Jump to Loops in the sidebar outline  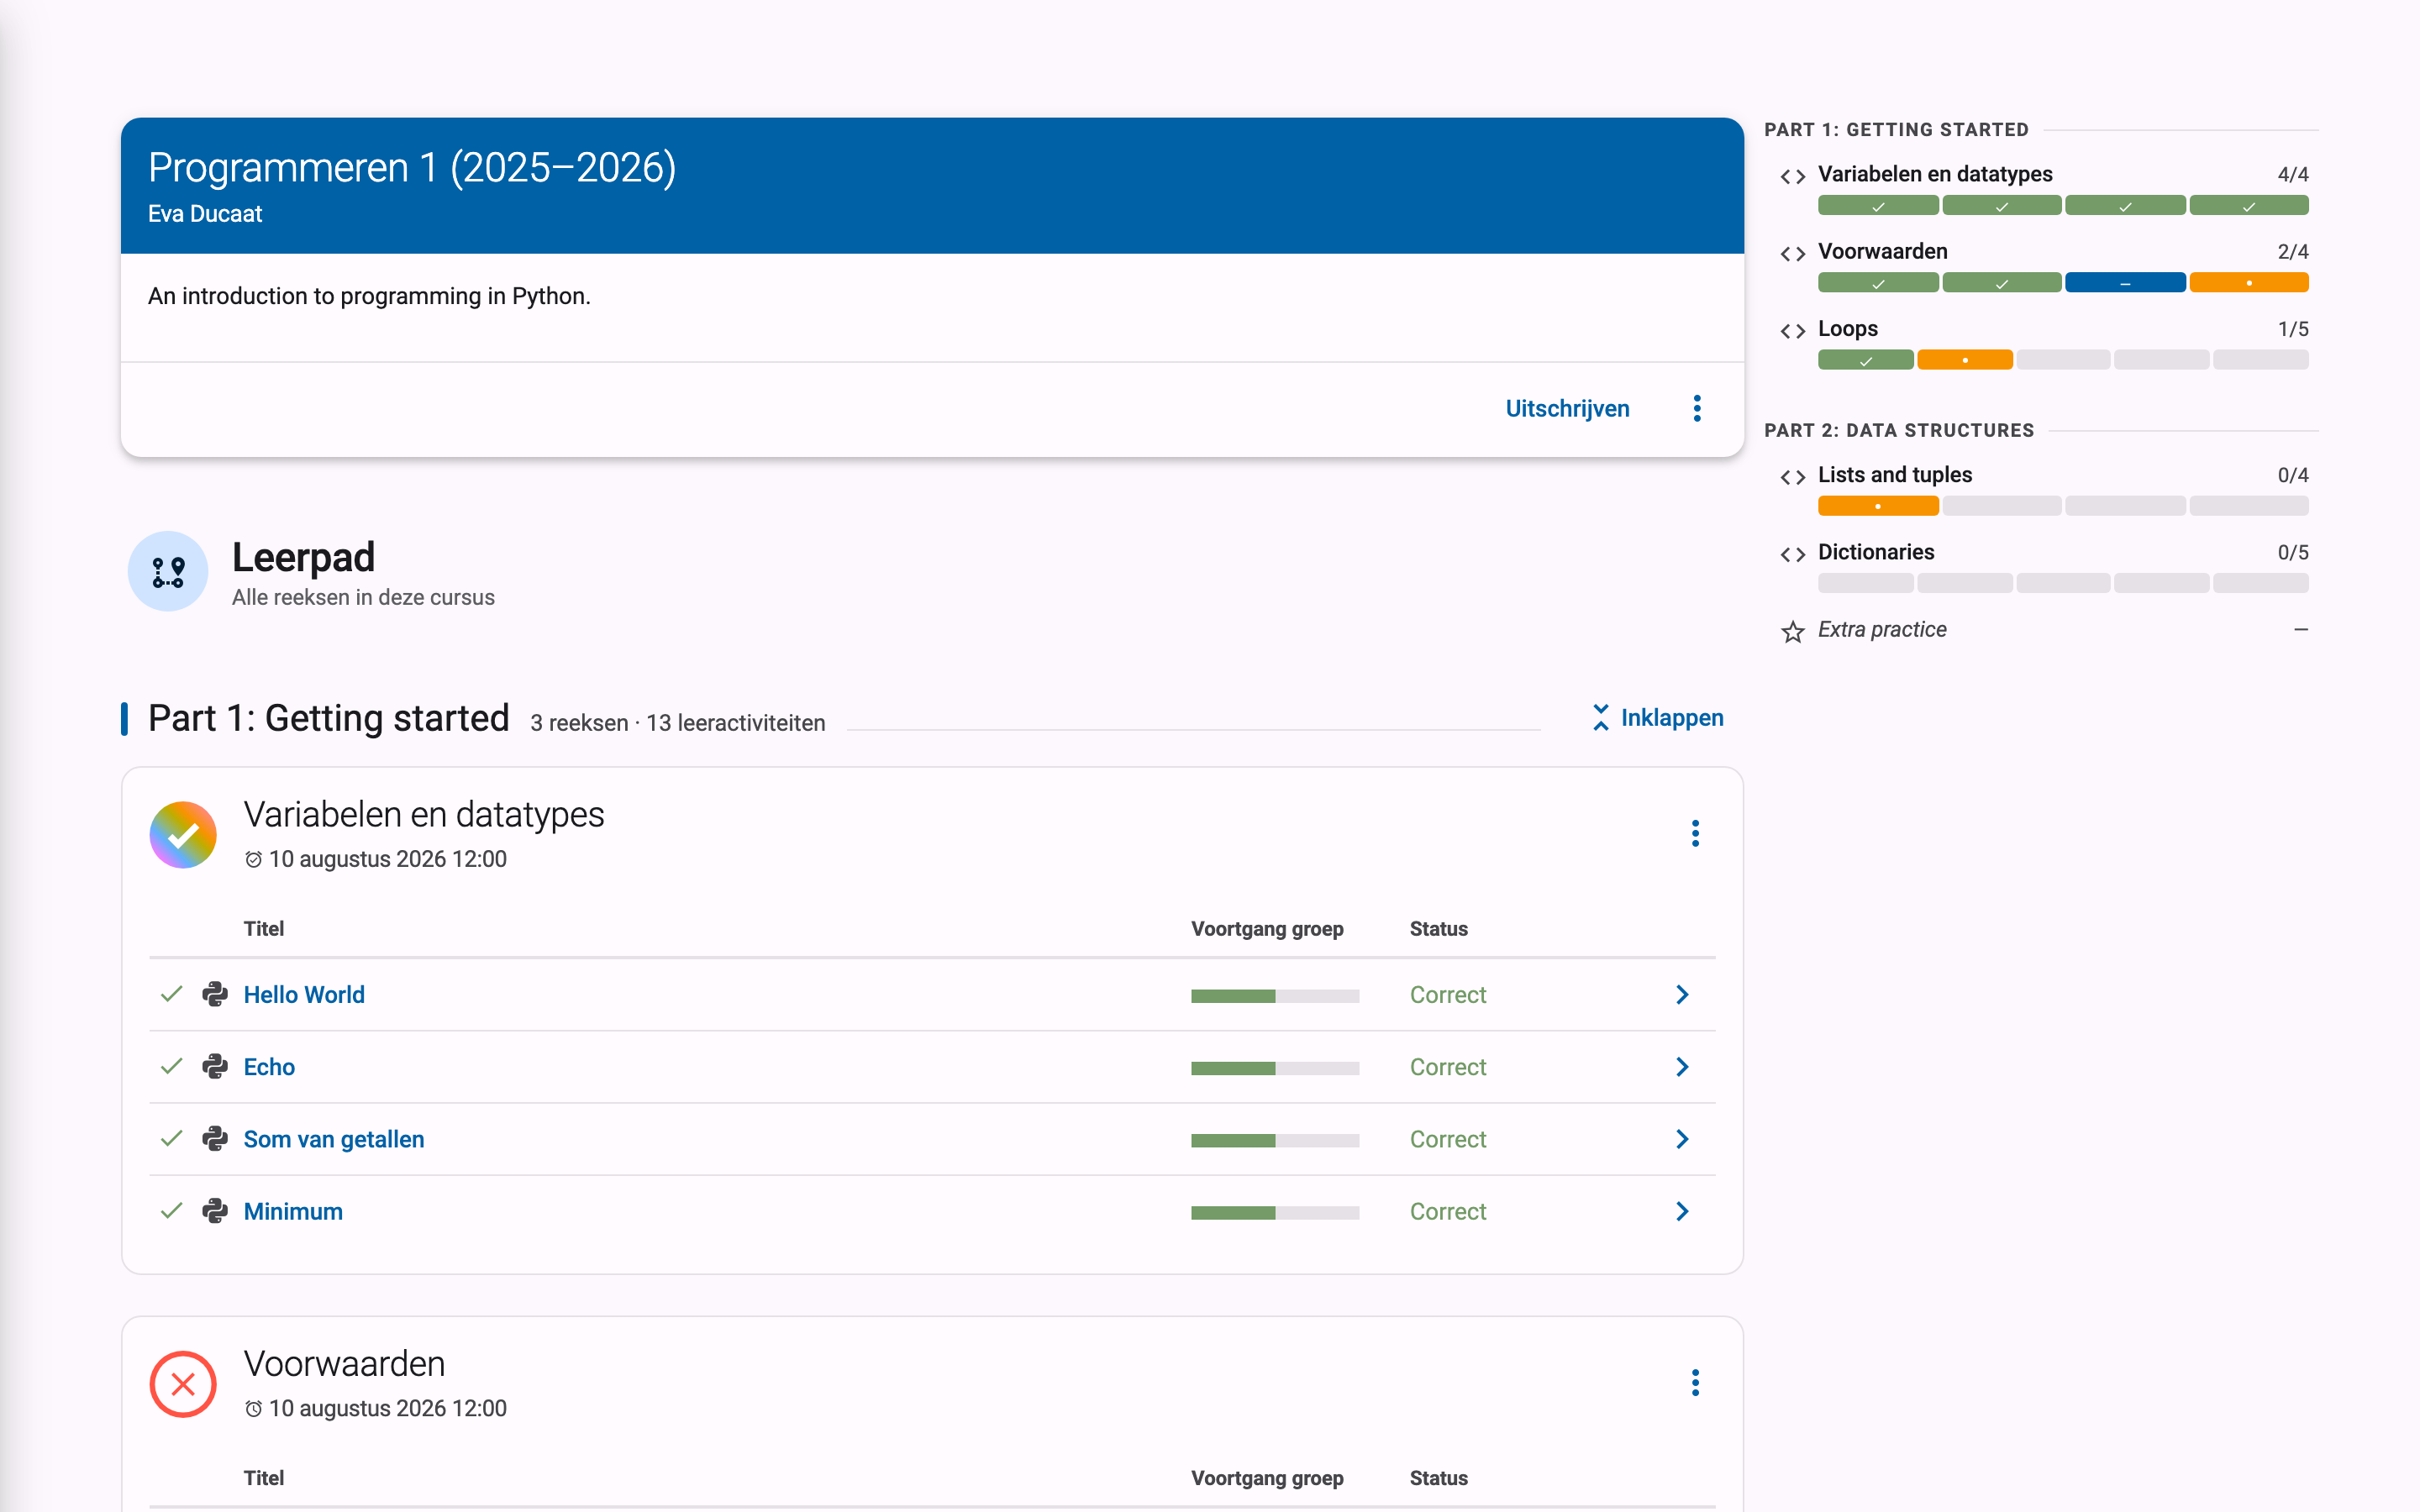(1847, 329)
